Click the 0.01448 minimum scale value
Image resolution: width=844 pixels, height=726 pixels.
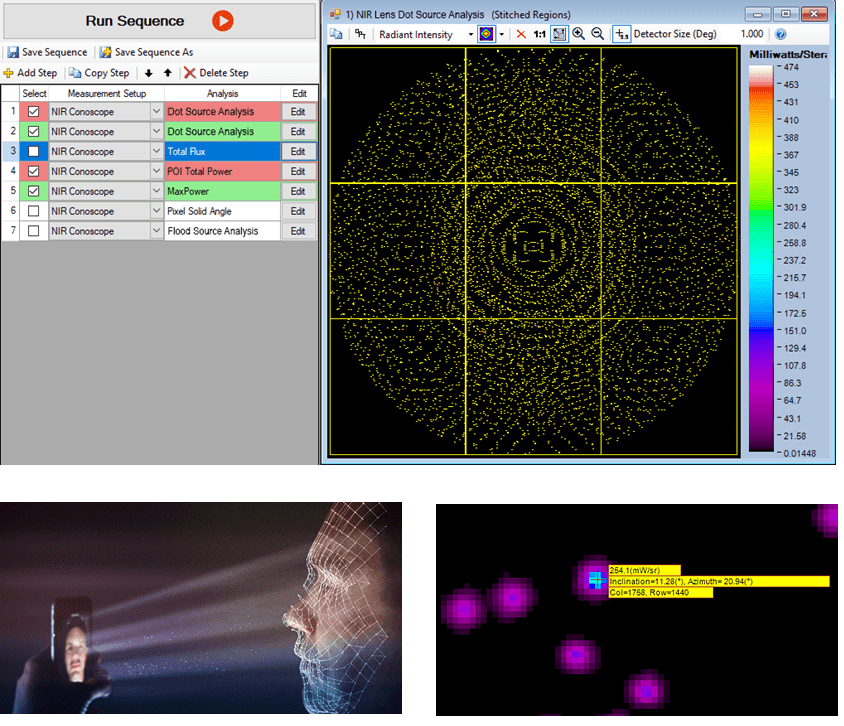799,453
